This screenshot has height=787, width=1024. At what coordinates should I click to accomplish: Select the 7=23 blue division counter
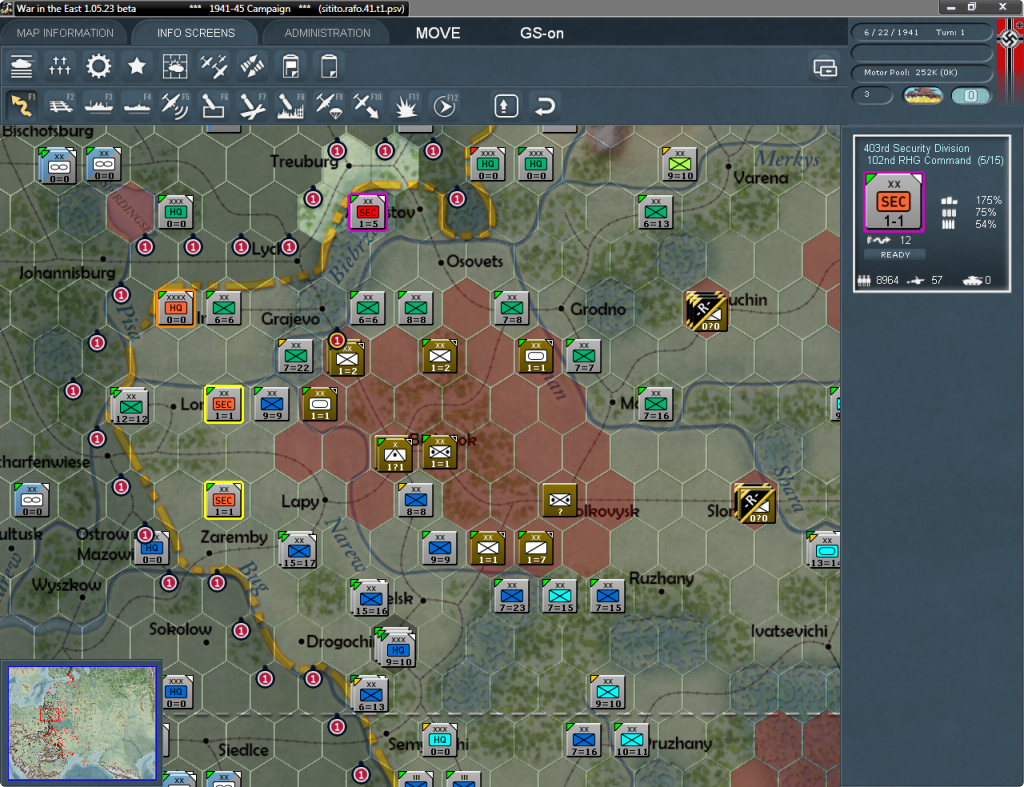click(512, 596)
